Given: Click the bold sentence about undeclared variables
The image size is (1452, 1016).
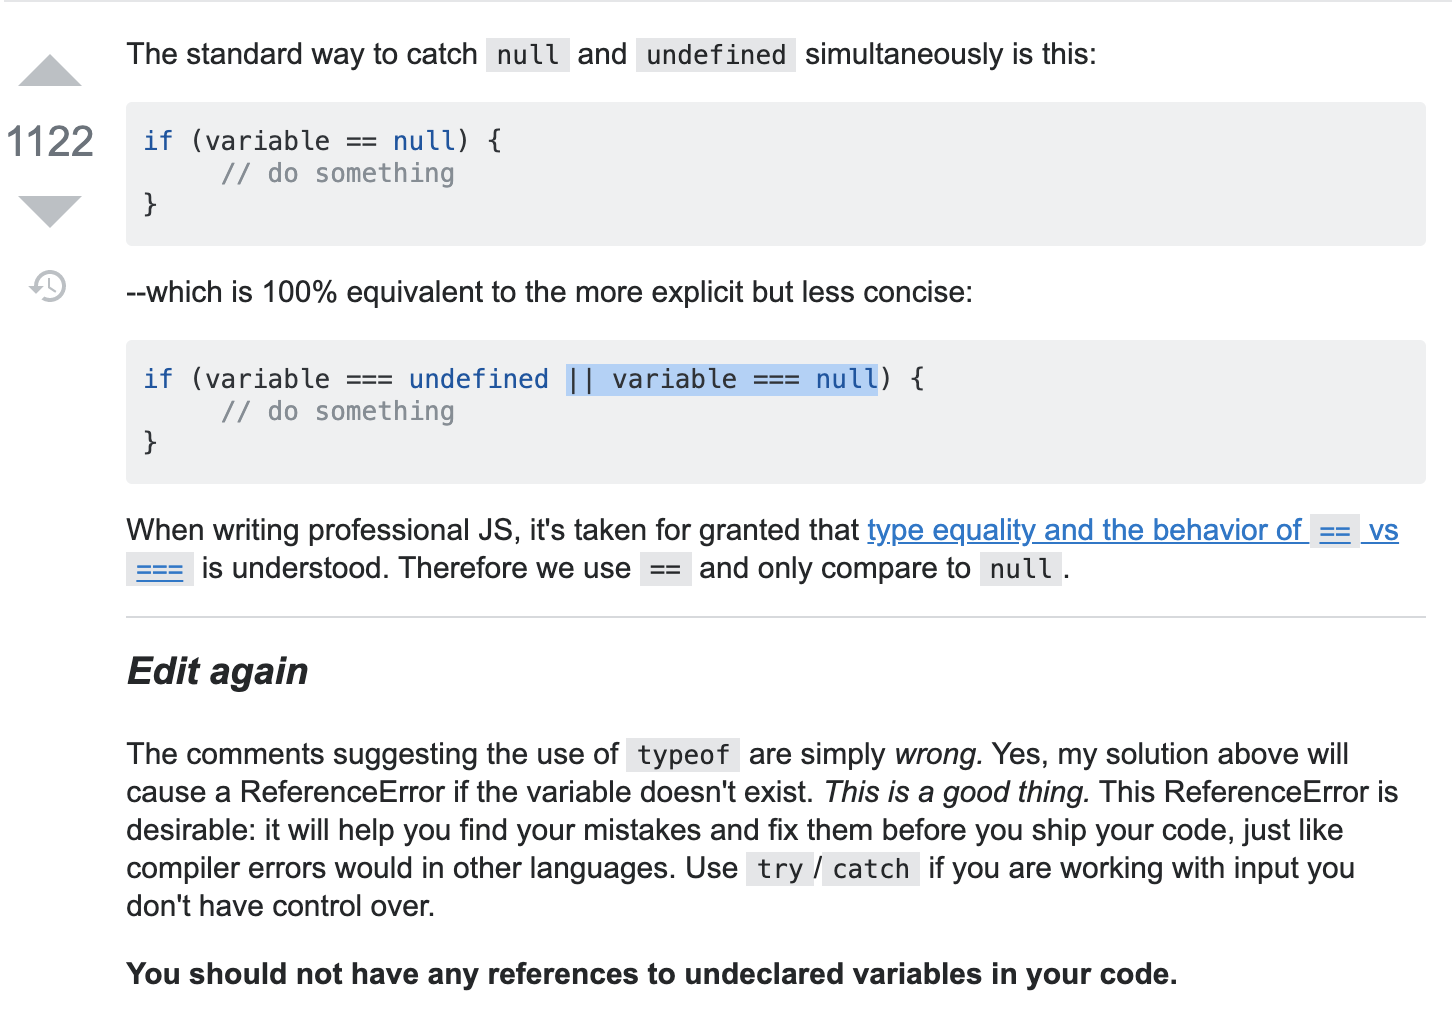Looking at the screenshot, I should click(652, 974).
